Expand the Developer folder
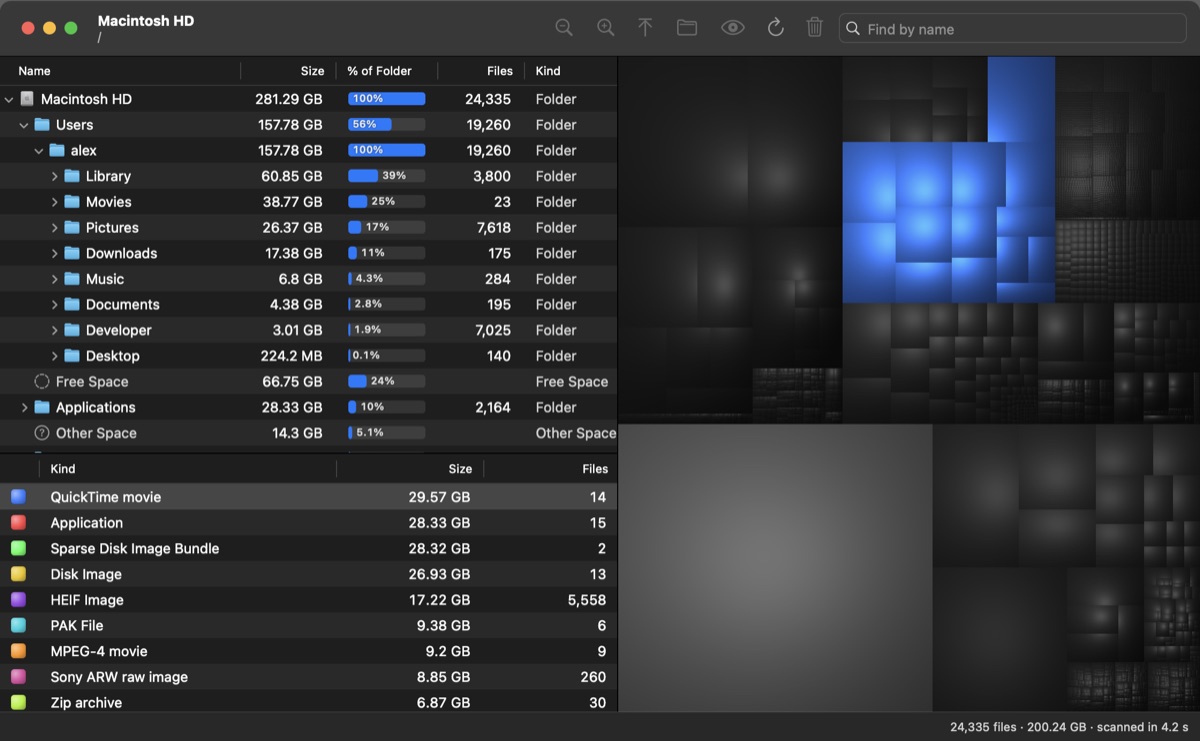Screen dimensions: 1200x741 (x=55, y=331)
